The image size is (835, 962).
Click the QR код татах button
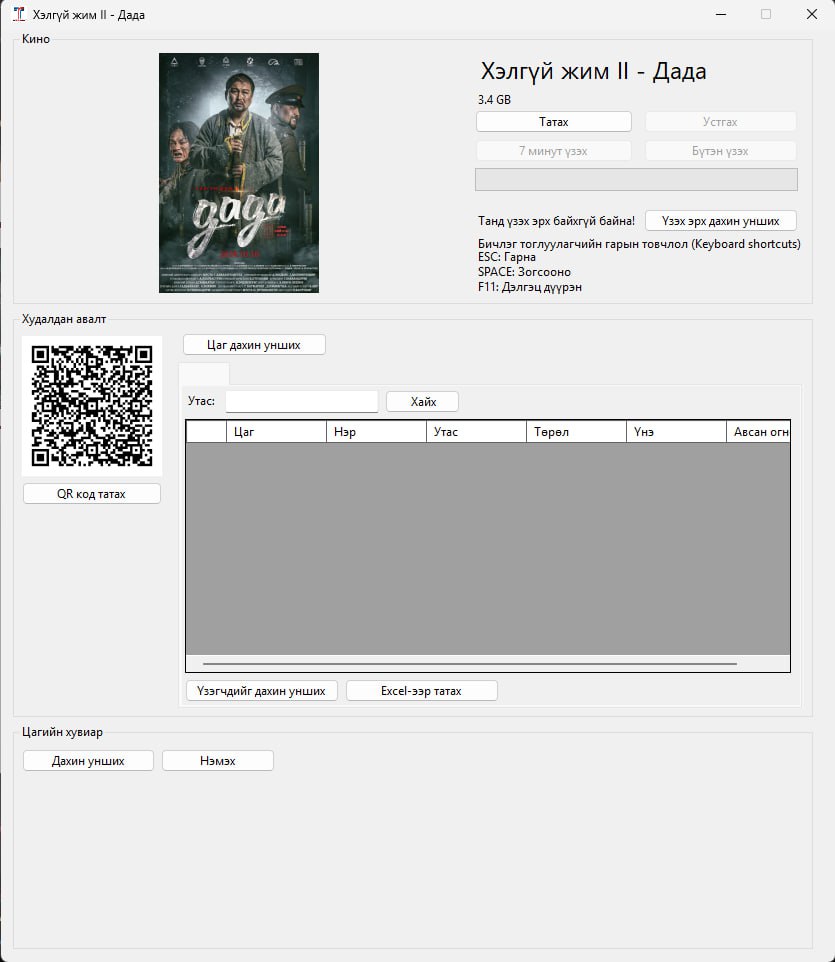[x=92, y=494]
